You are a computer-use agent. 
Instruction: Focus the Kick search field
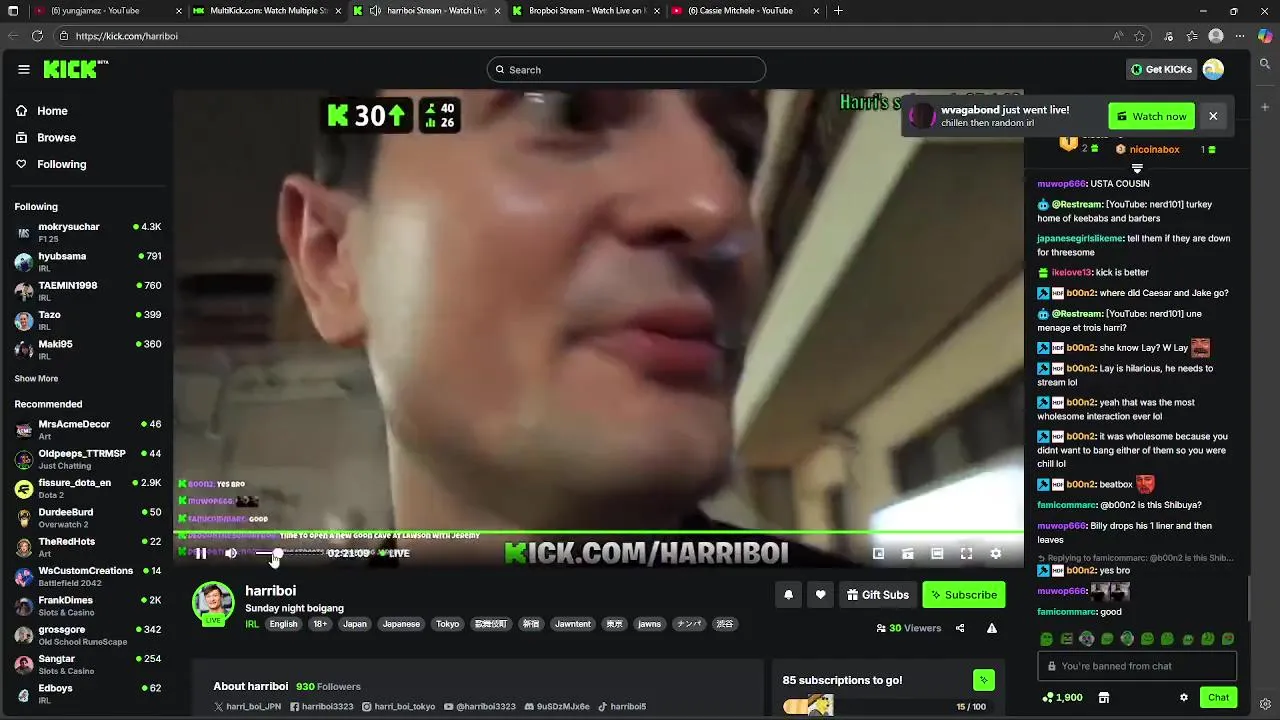(x=626, y=69)
